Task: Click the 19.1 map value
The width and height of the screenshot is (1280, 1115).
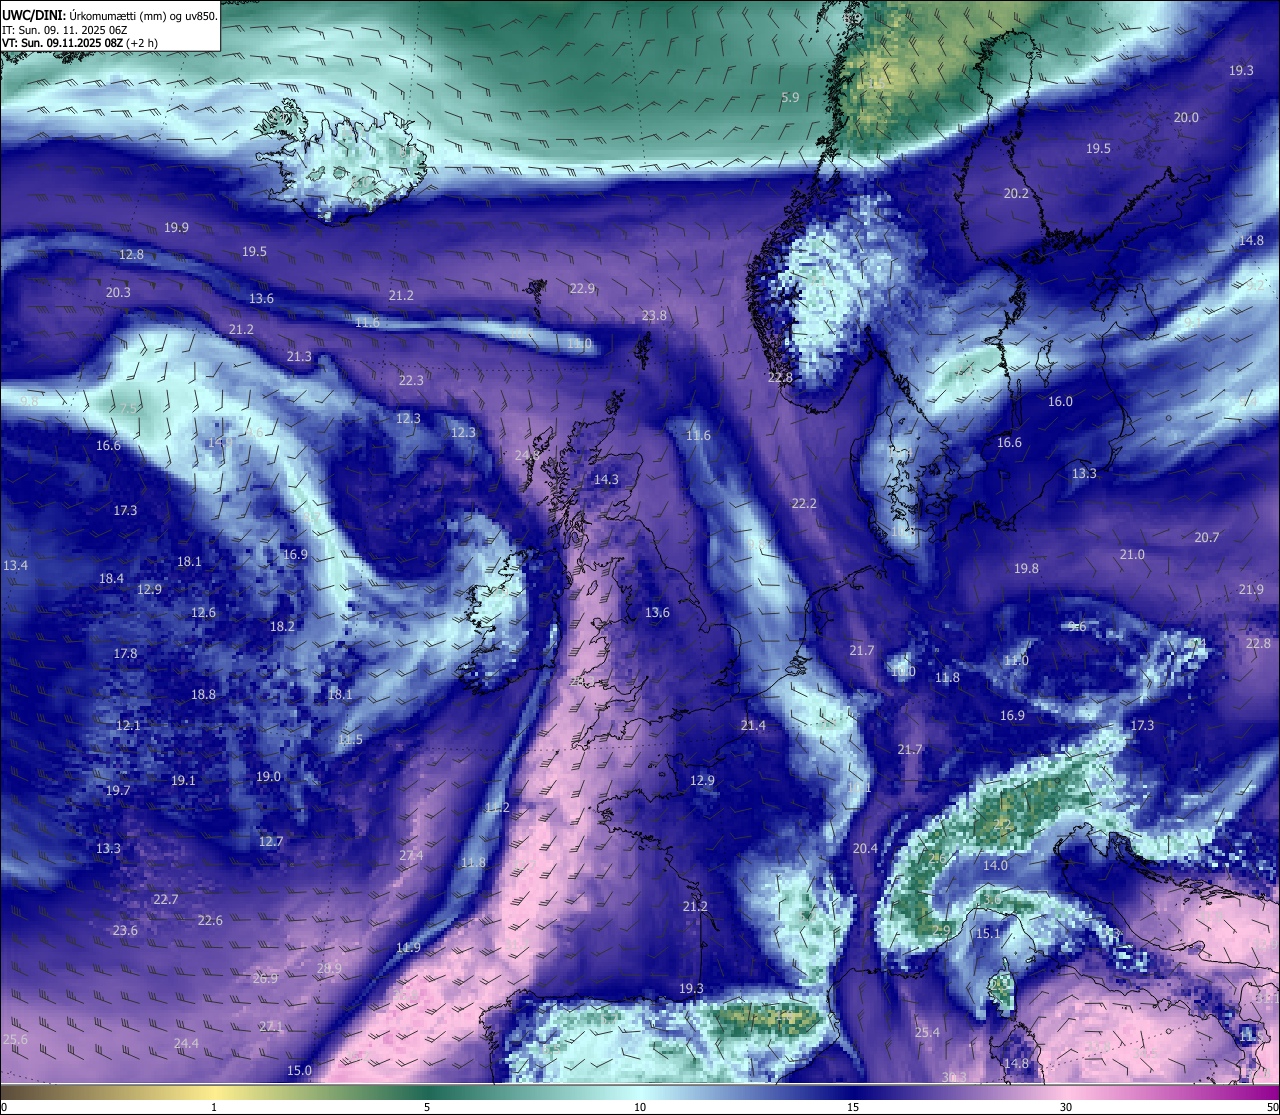Action: click(x=183, y=780)
